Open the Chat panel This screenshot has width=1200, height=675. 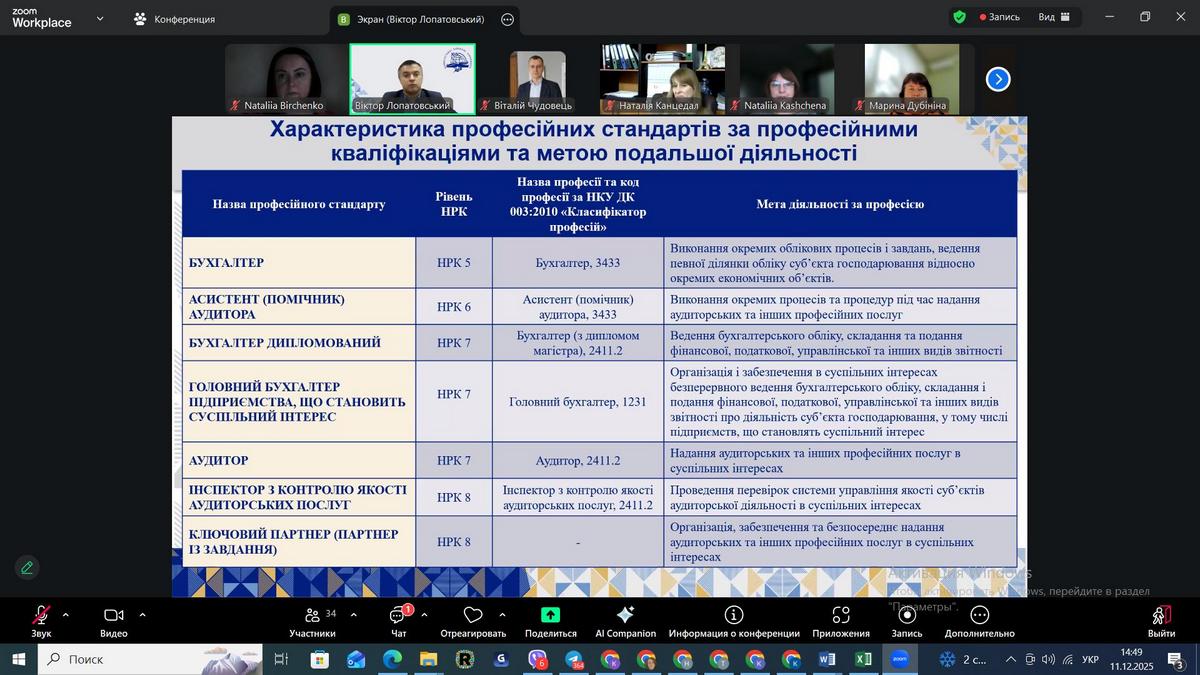[x=398, y=620]
